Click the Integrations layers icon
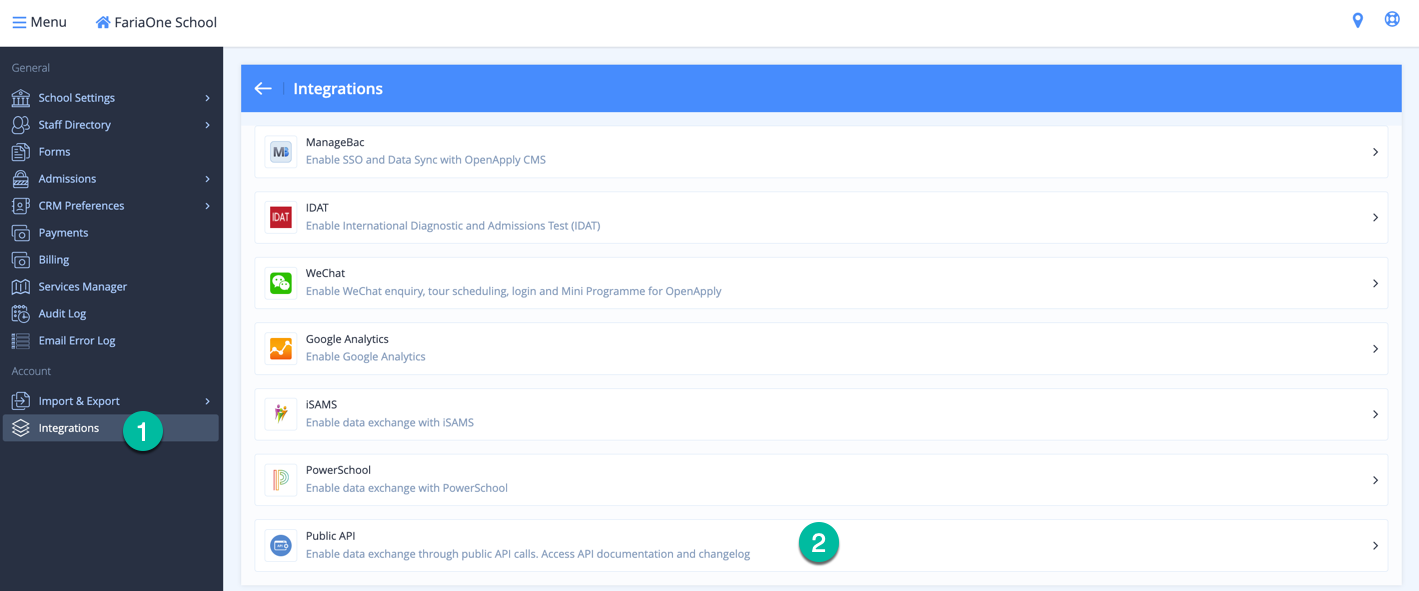 pos(20,428)
